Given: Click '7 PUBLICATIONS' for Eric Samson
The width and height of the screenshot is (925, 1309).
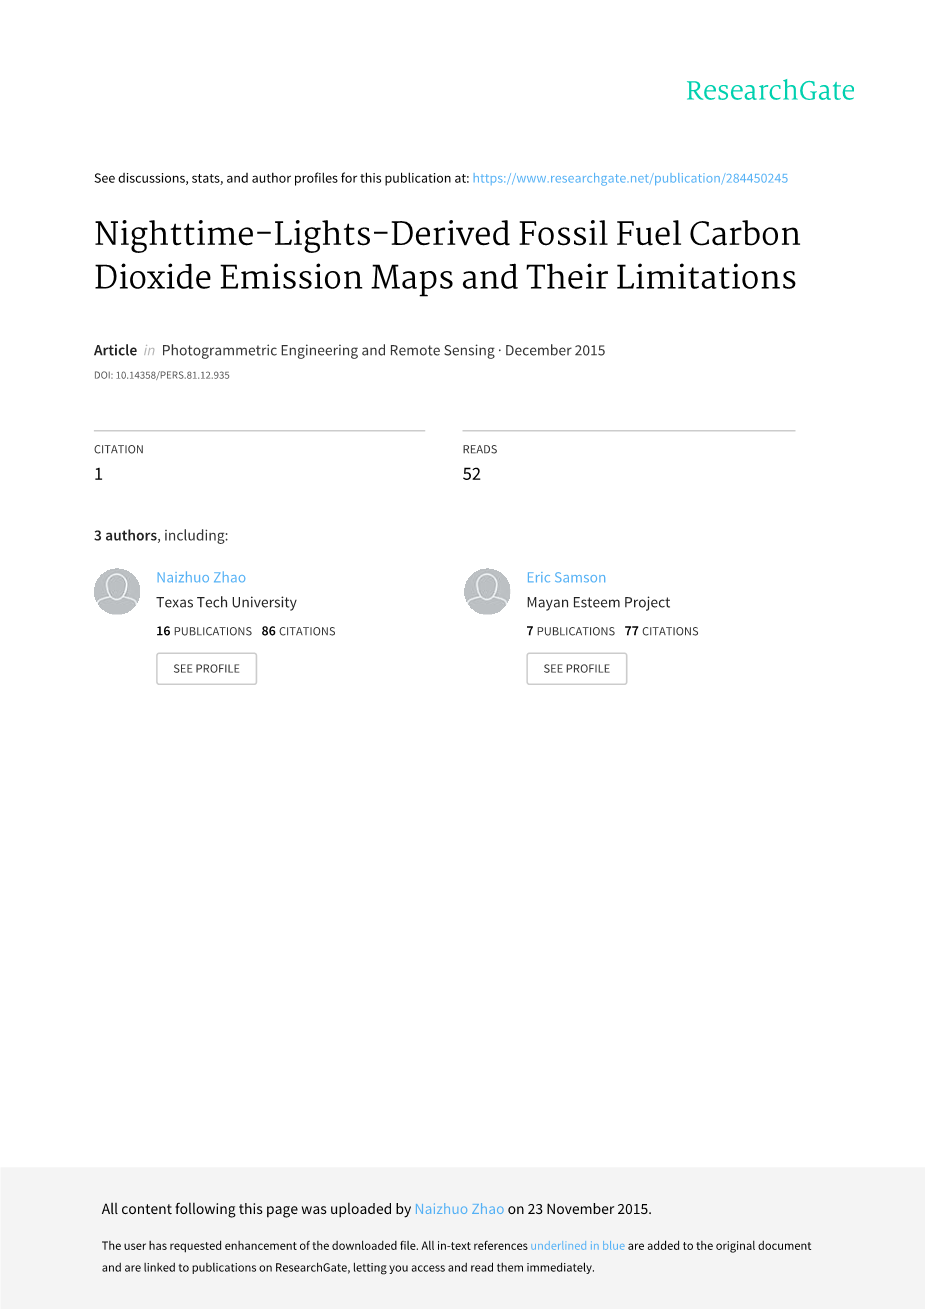Looking at the screenshot, I should (x=571, y=631).
